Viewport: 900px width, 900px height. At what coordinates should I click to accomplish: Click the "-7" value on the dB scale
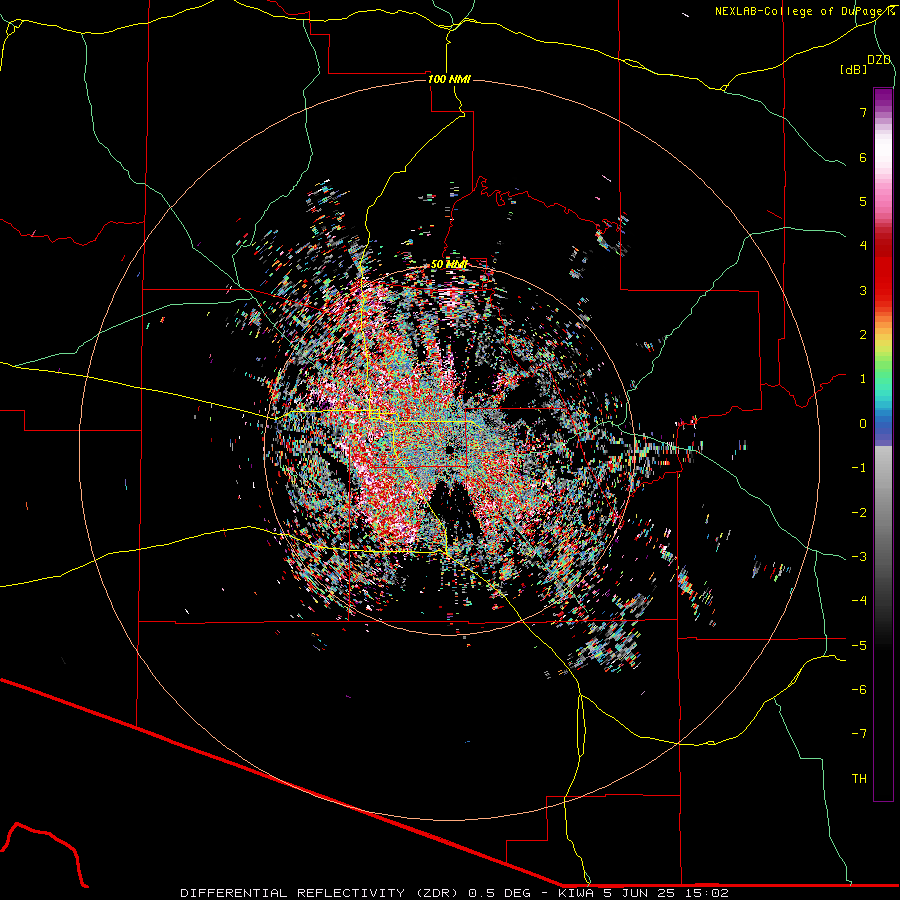[x=859, y=734]
